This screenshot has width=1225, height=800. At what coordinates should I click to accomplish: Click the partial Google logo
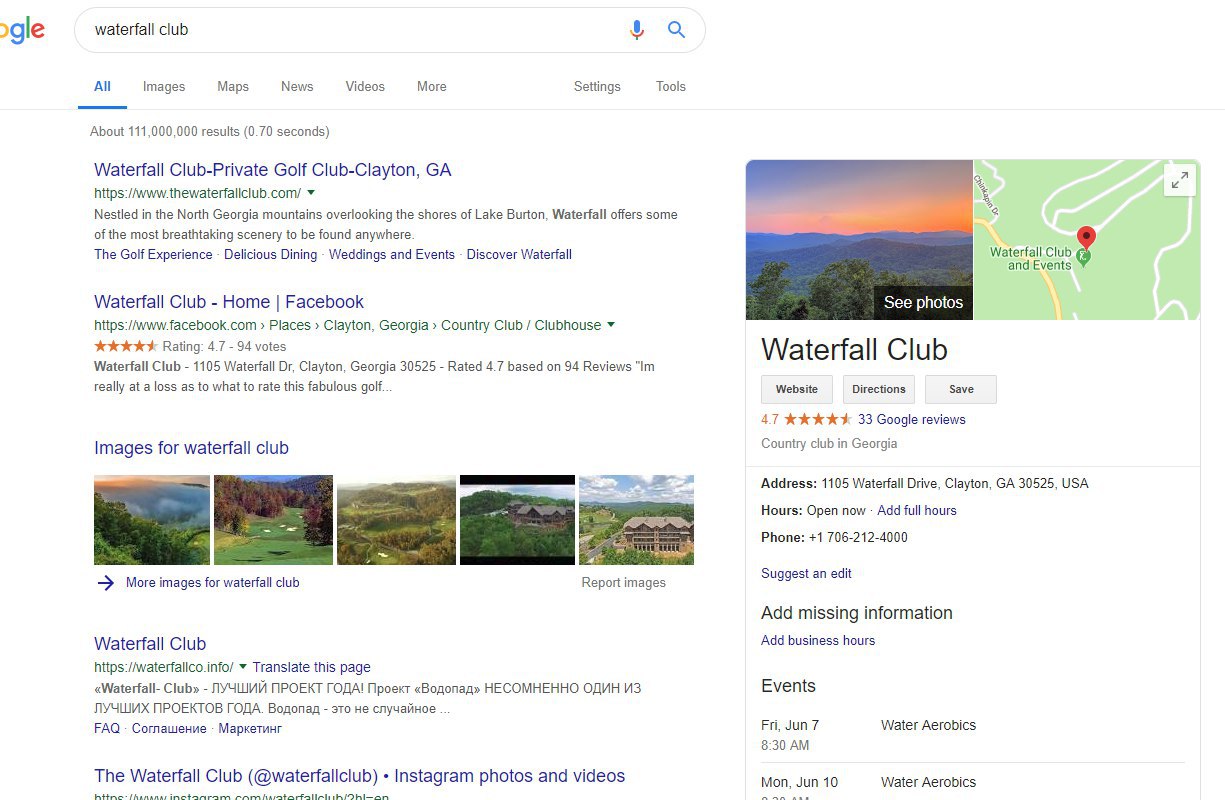[22, 30]
